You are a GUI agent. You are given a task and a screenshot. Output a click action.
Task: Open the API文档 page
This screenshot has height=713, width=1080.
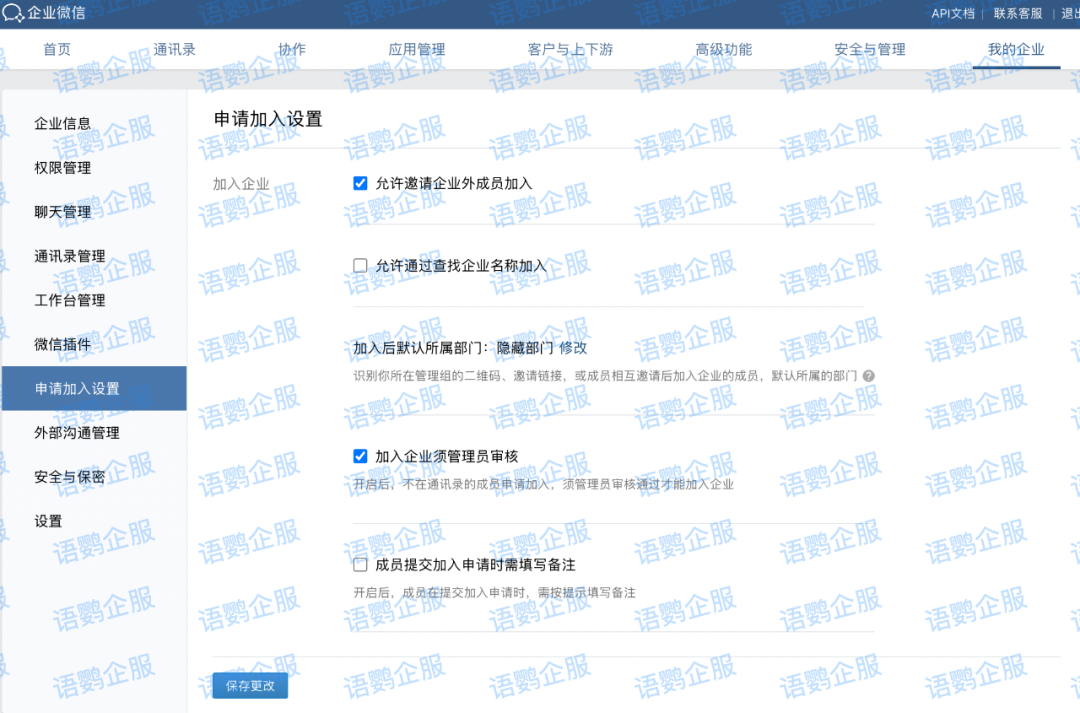click(951, 14)
